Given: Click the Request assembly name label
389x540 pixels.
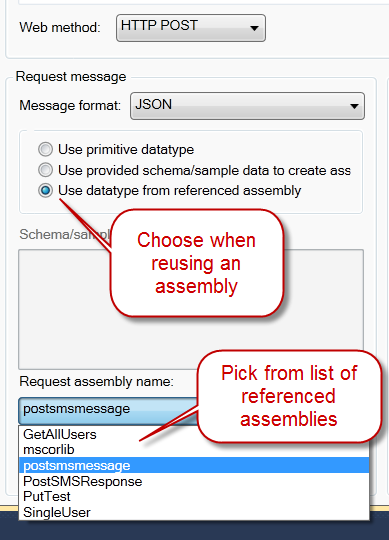Looking at the screenshot, I should pyautogui.click(x=96, y=382).
